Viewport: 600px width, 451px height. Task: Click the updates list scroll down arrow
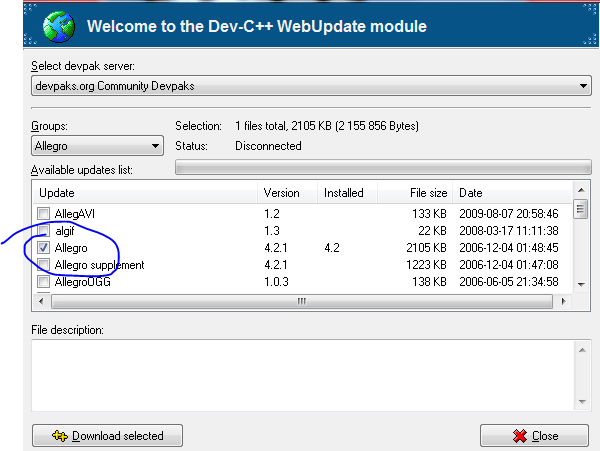click(581, 285)
